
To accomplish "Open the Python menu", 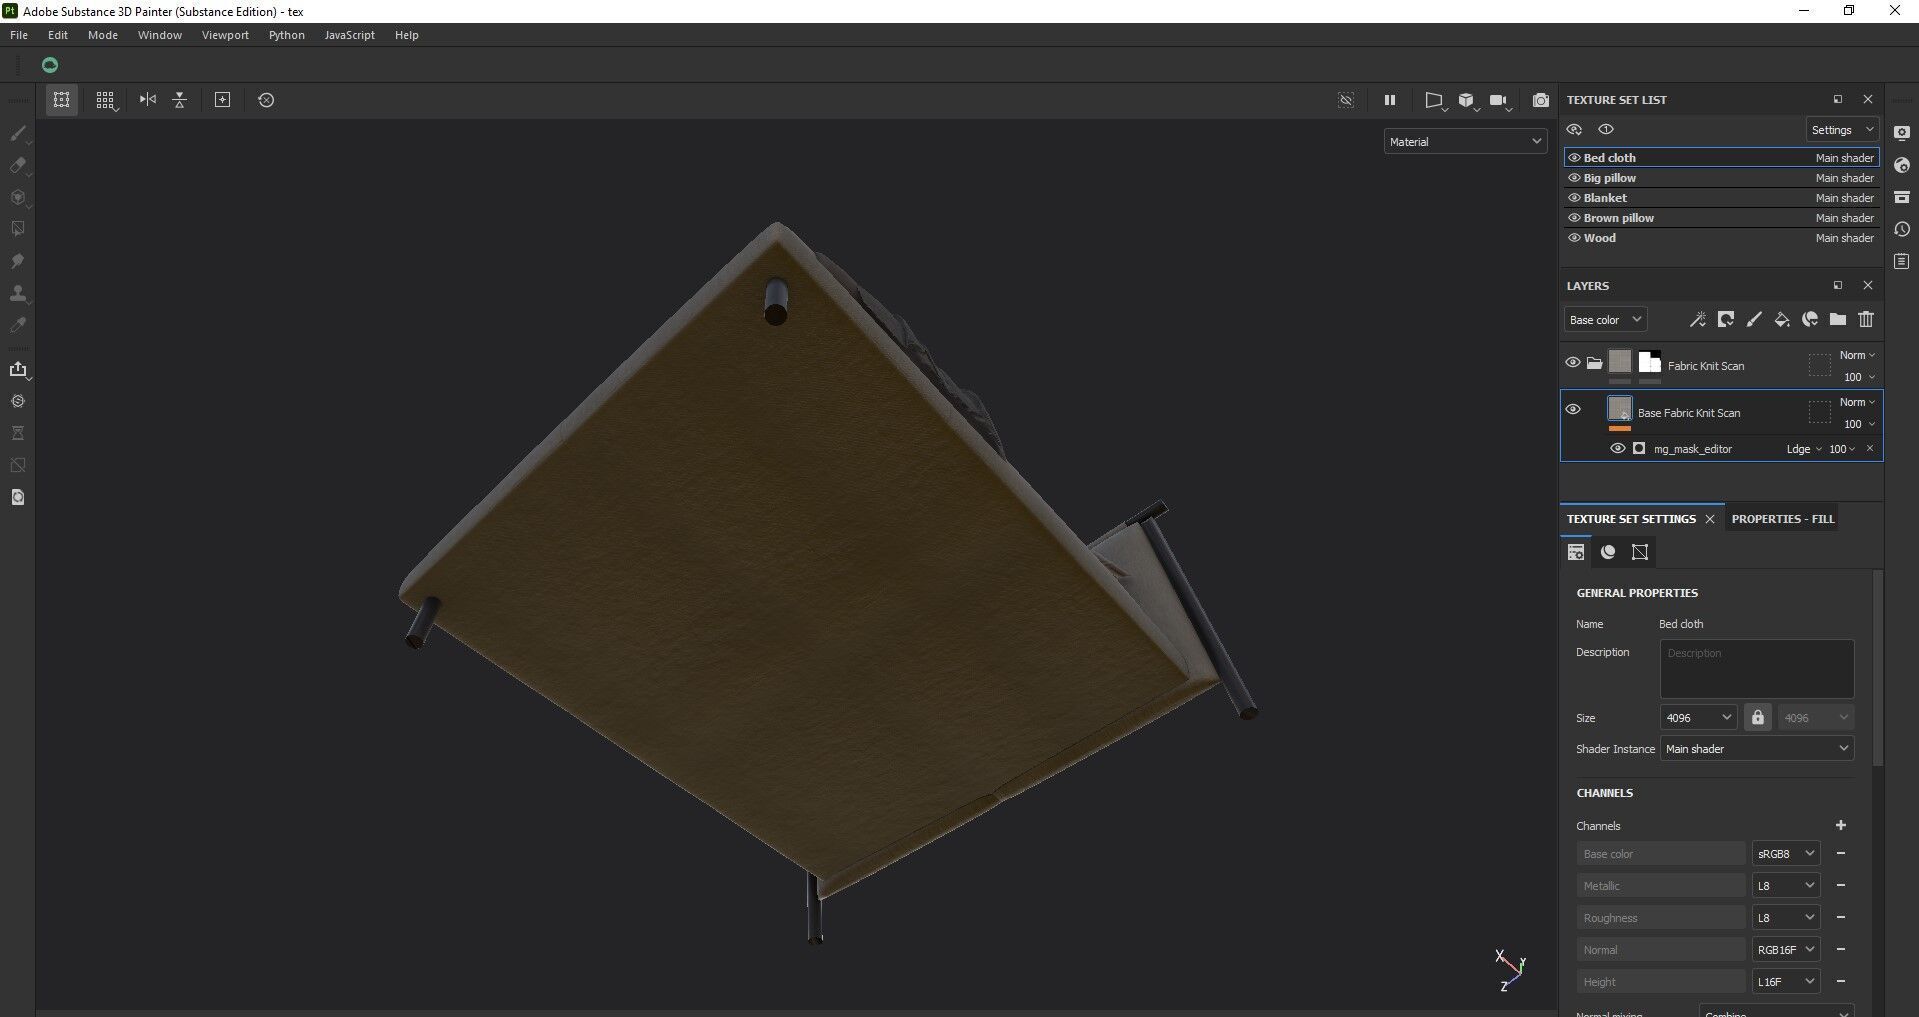I will tap(286, 35).
